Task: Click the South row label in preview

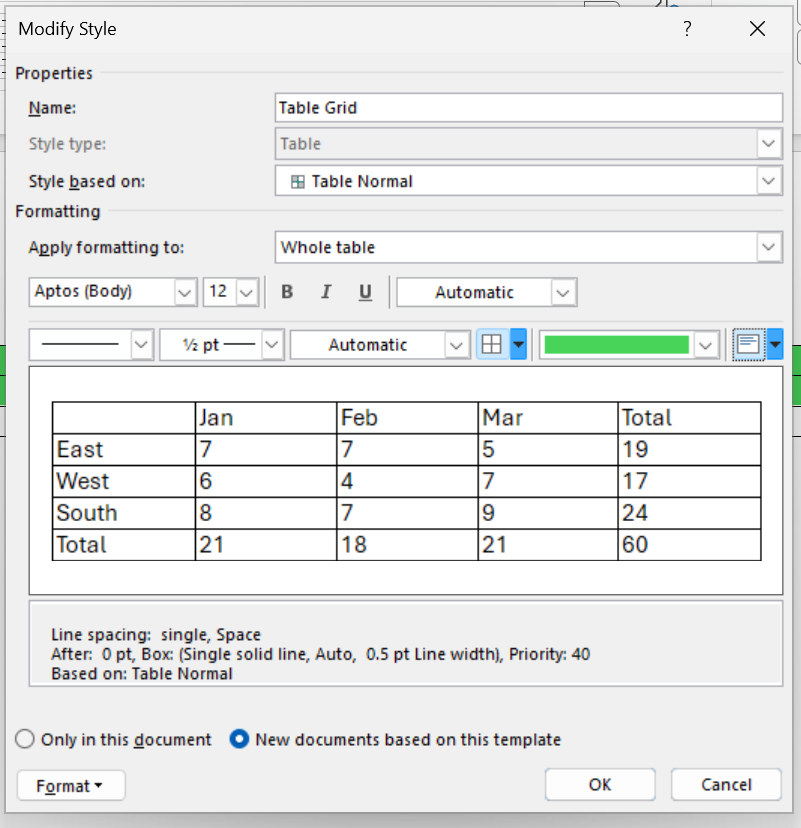Action: click(x=87, y=513)
